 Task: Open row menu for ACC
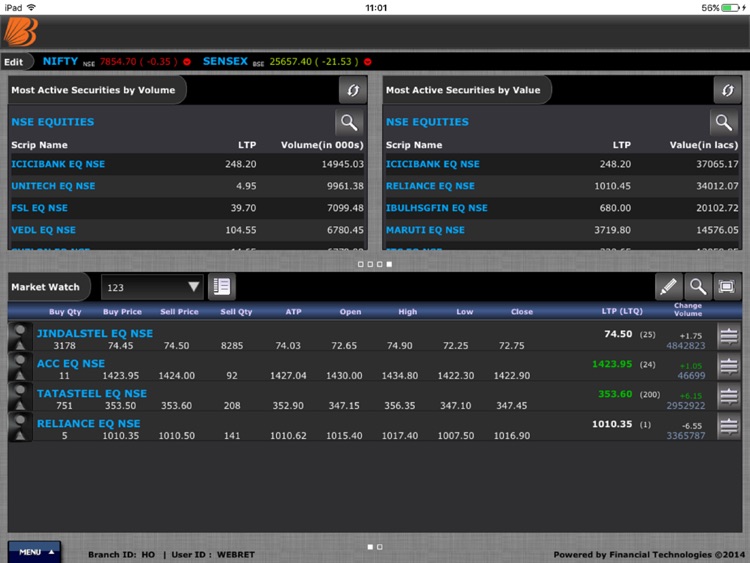tap(729, 366)
